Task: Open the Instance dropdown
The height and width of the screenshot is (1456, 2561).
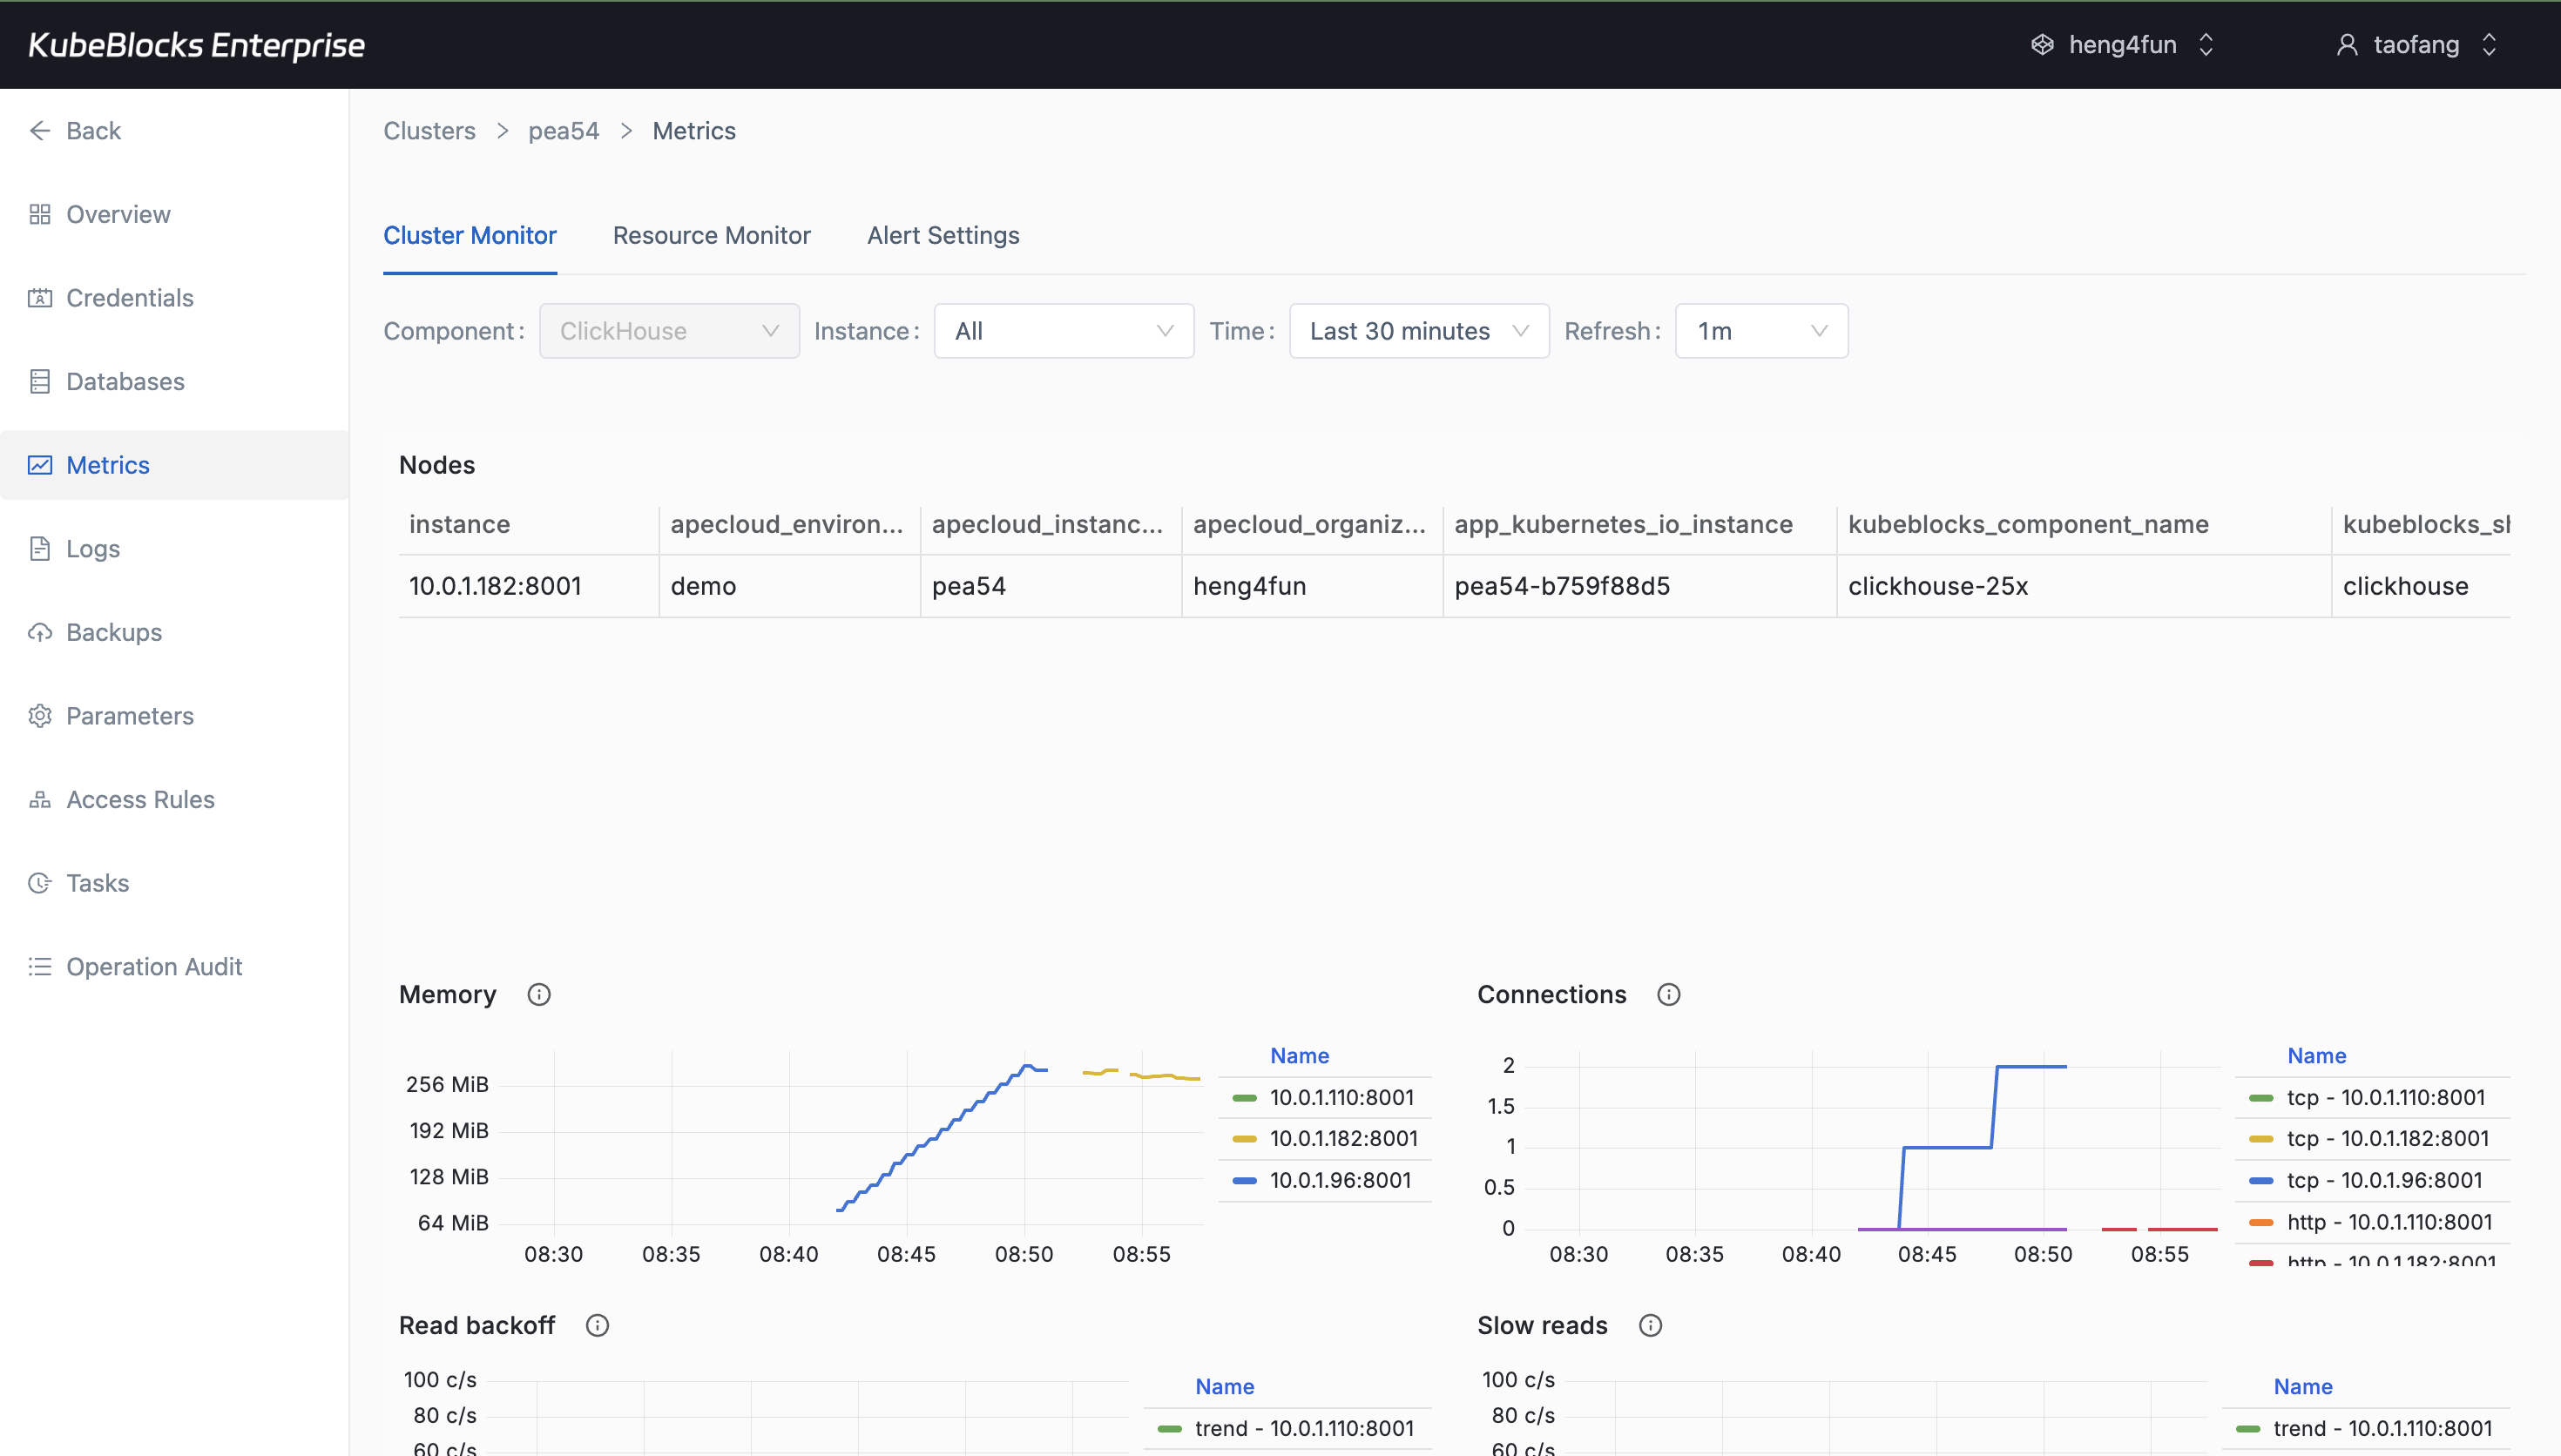Action: 1062,330
